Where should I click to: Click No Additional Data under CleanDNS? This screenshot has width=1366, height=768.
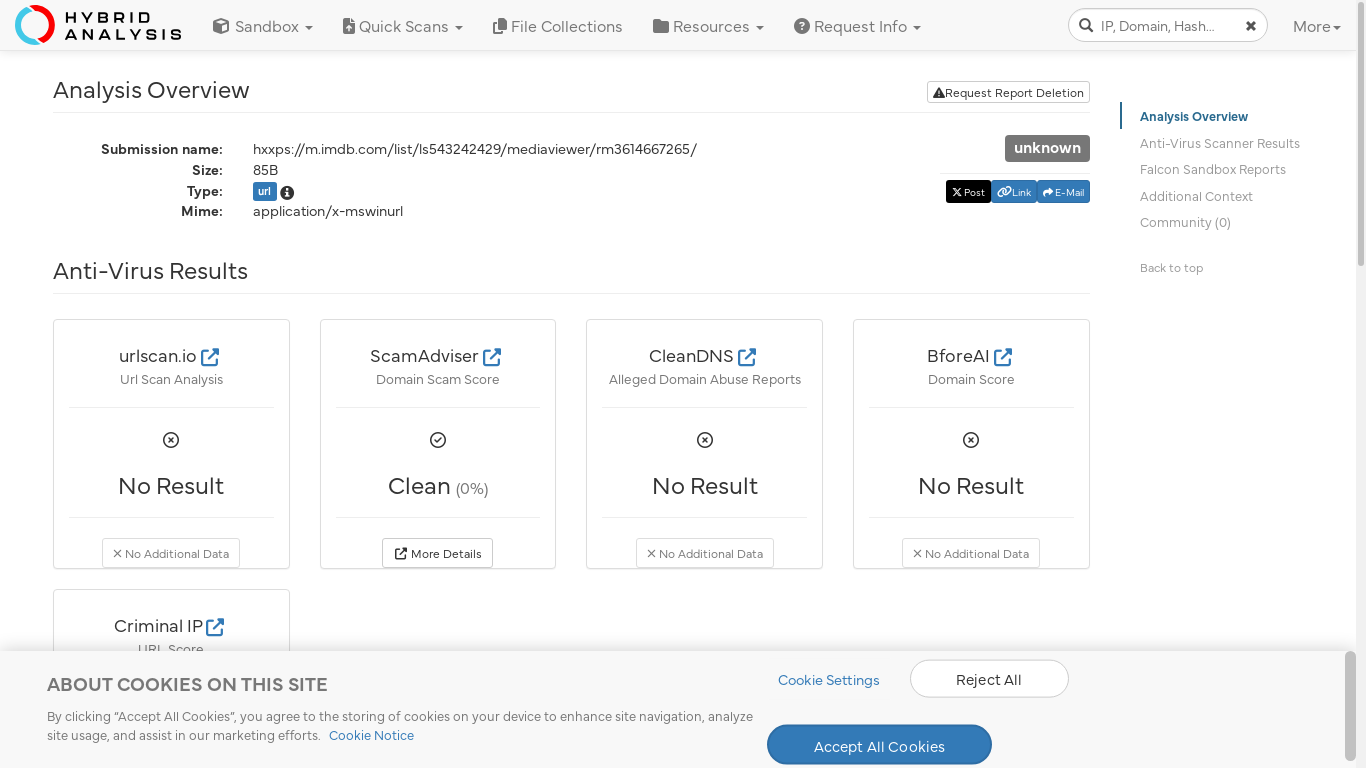click(x=705, y=553)
